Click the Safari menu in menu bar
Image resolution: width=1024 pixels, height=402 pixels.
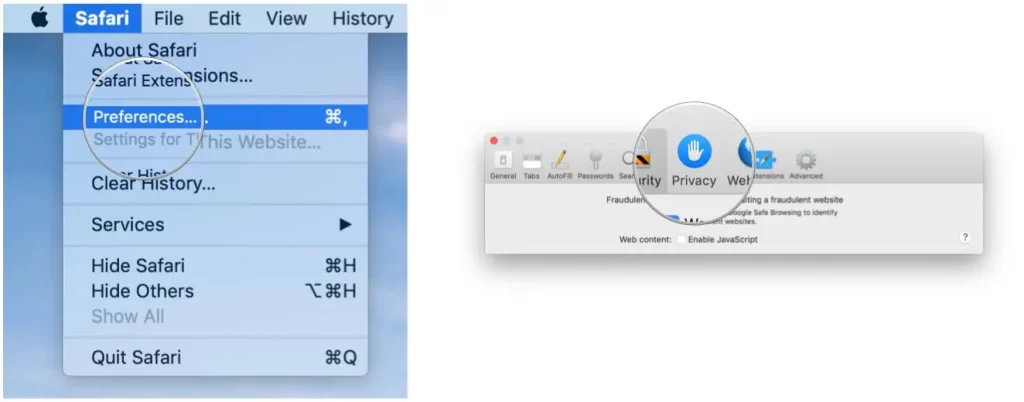pos(102,18)
